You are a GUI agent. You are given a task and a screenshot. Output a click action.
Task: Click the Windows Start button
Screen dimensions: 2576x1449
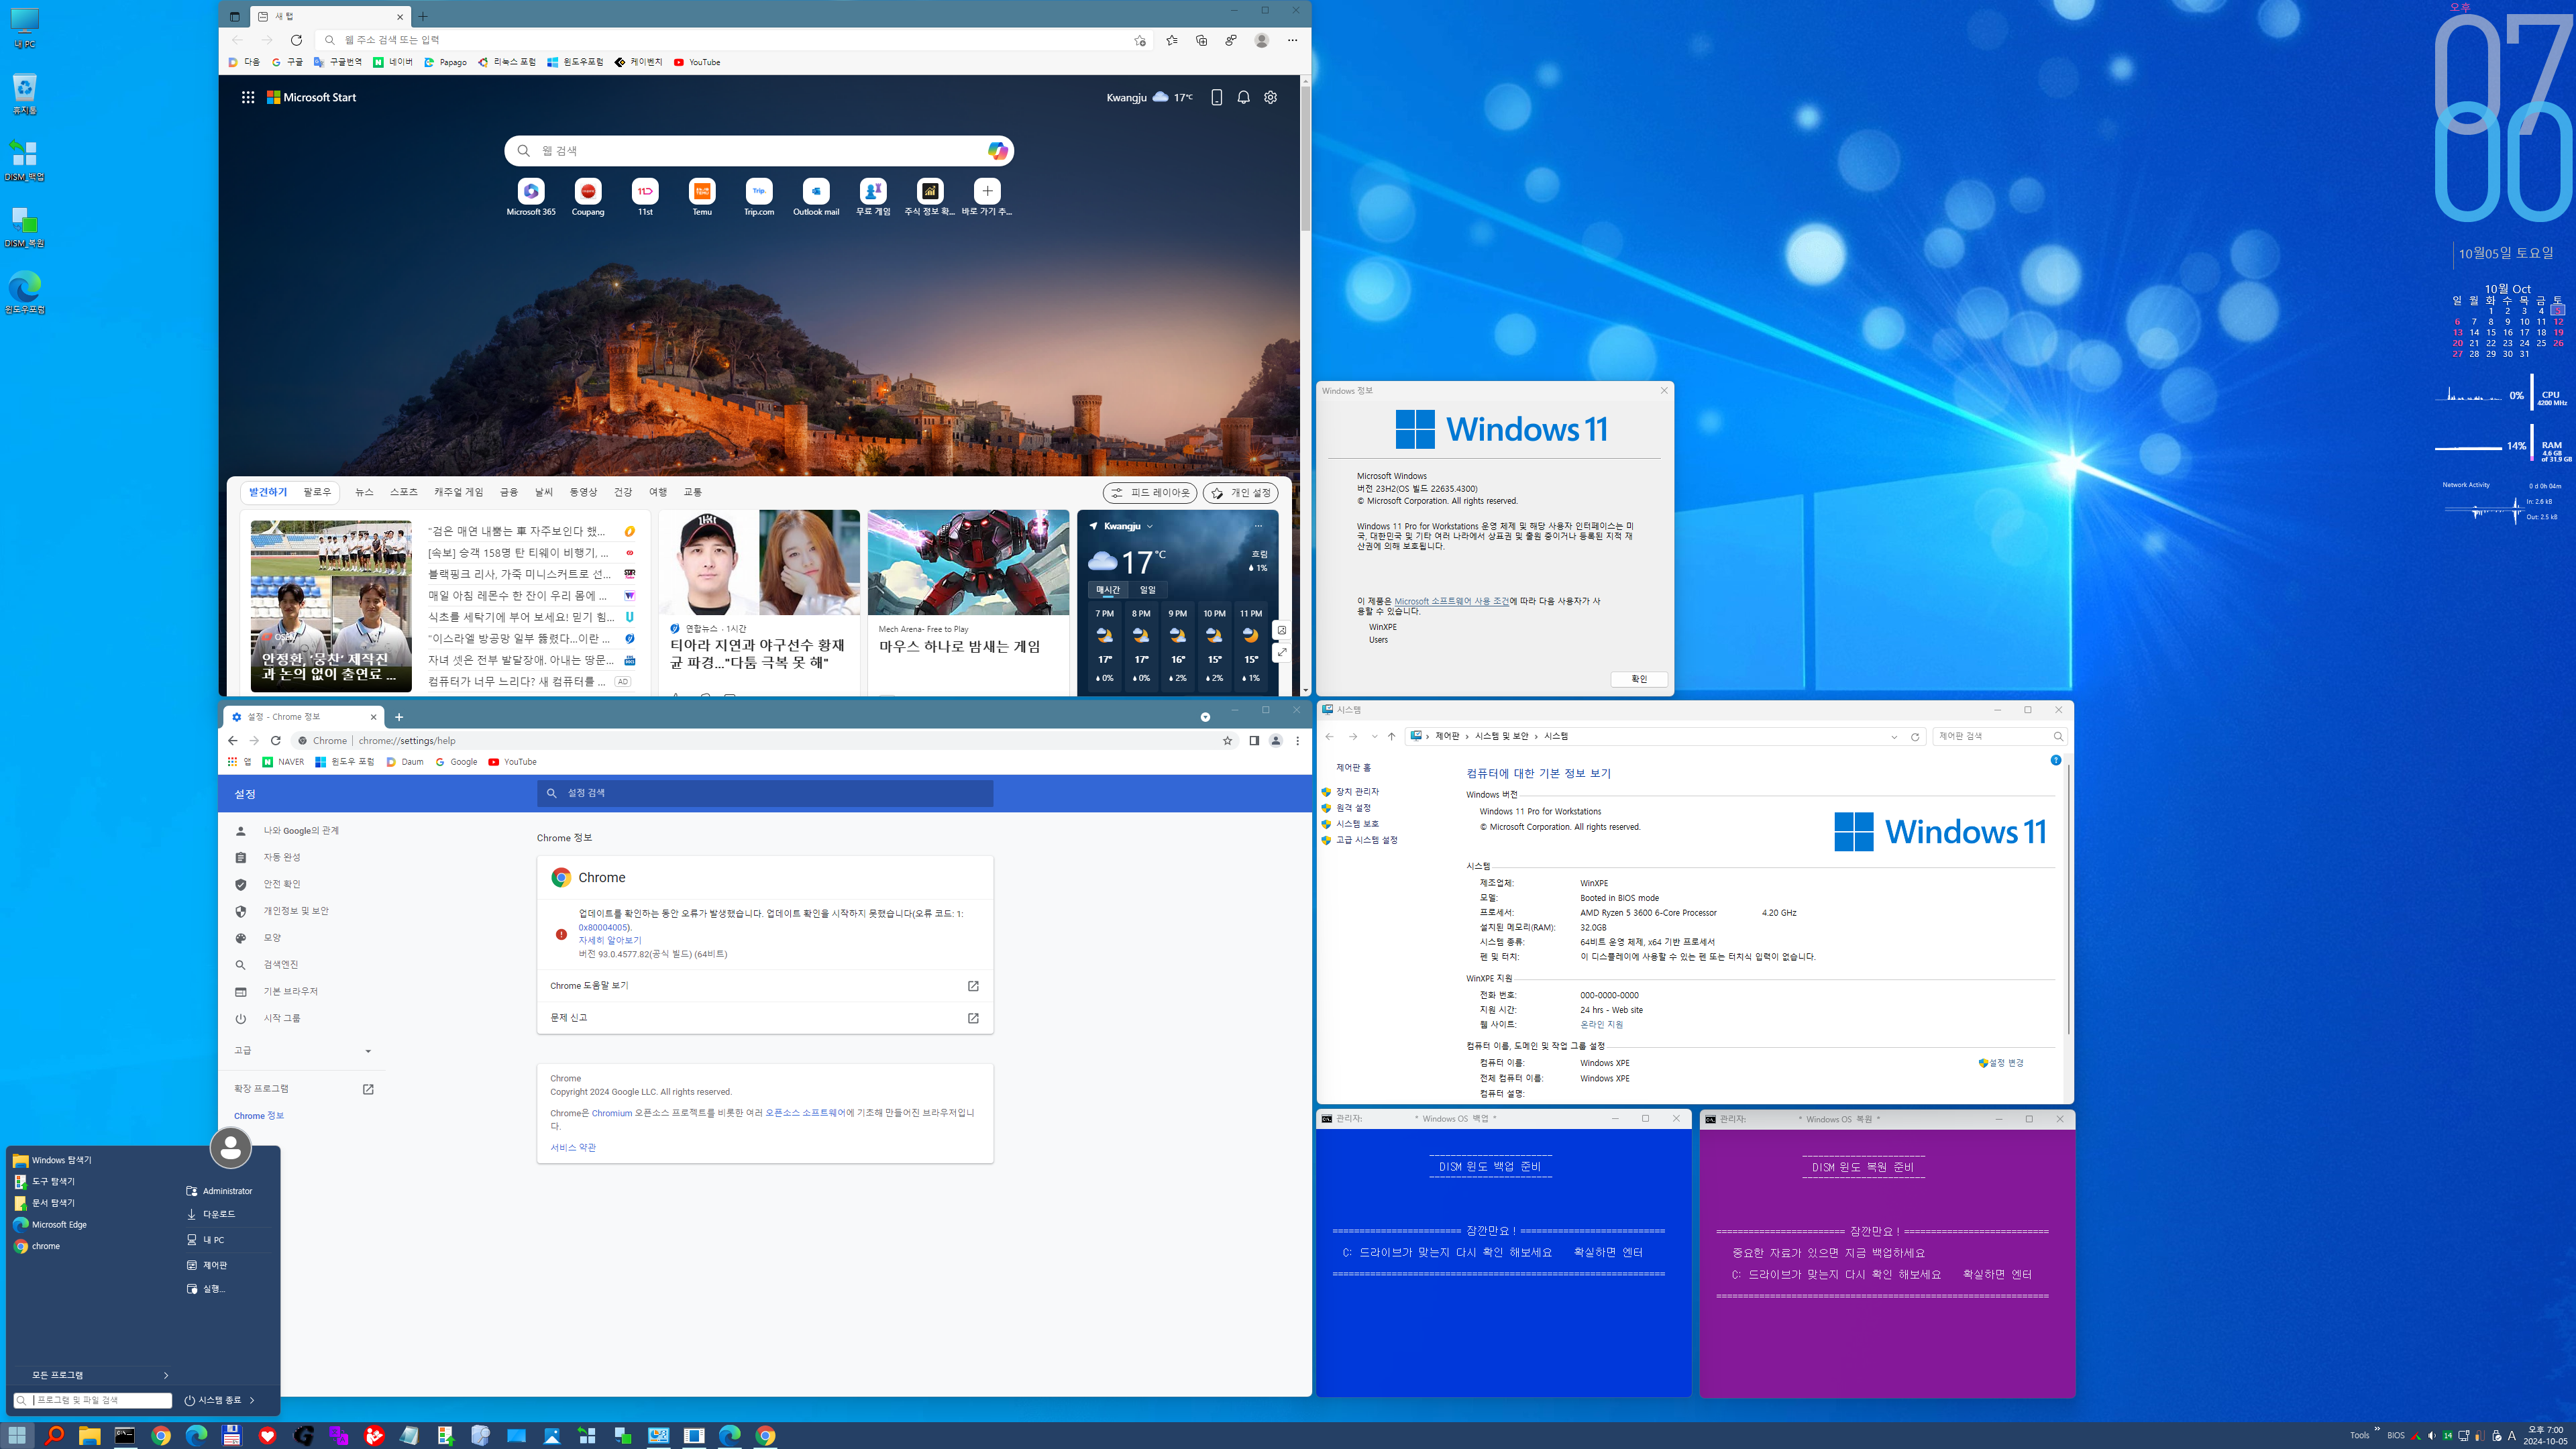17,1435
